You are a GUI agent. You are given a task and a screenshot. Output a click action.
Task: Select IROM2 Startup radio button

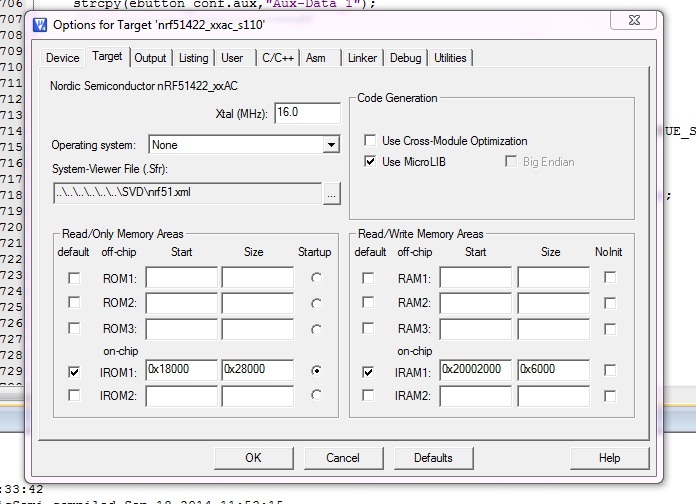coord(316,394)
